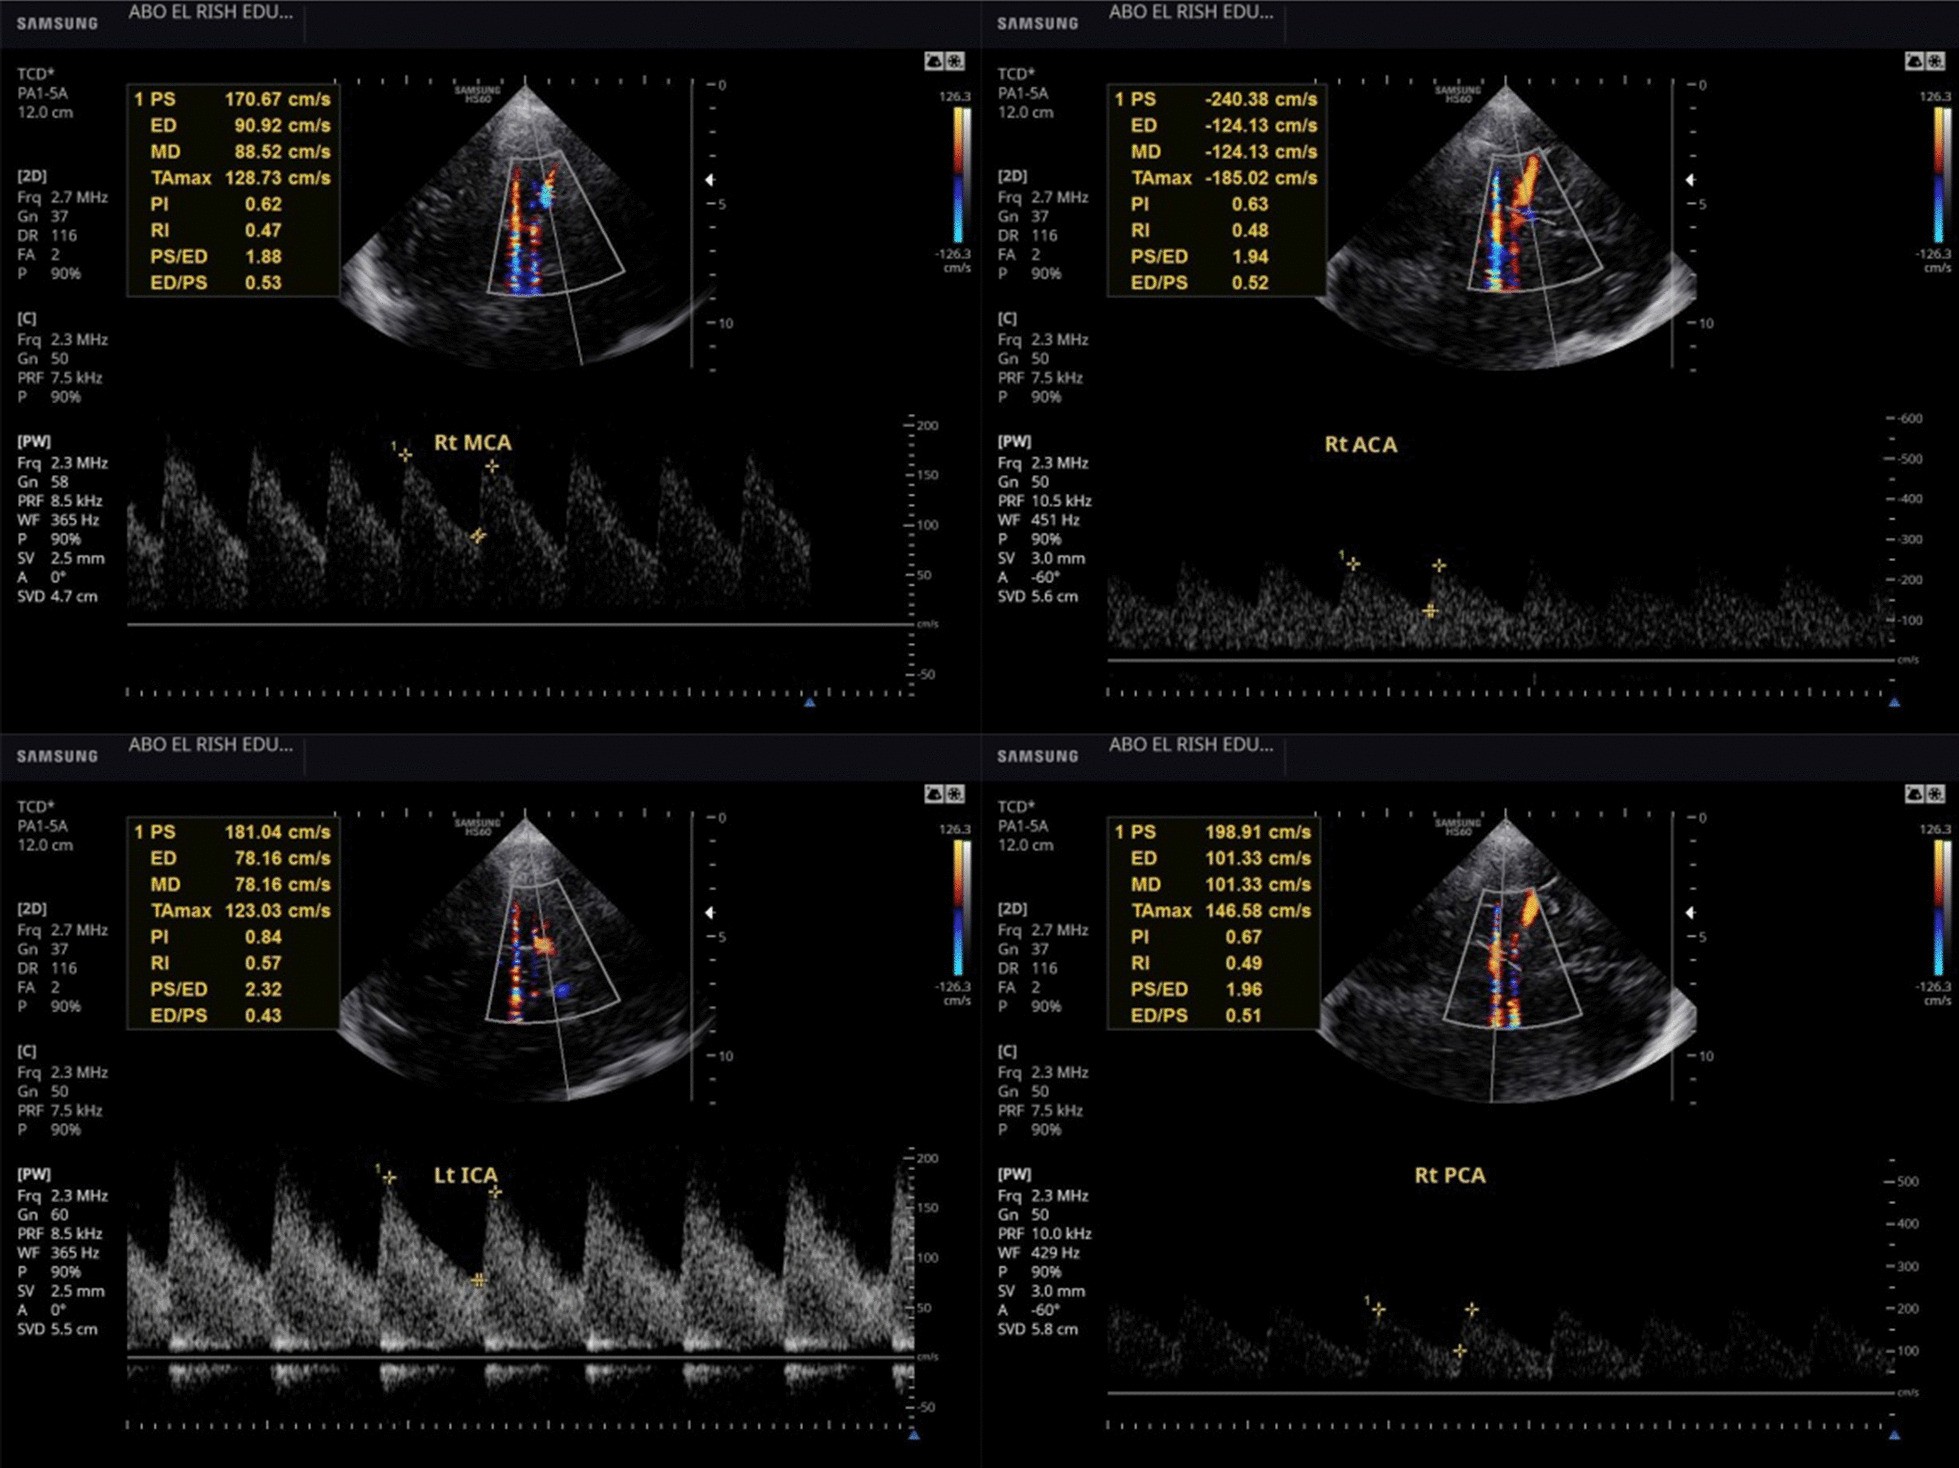1959x1468 pixels.
Task: Select the end-diastolic caliper on Rt MCA waveform
Action: [478, 536]
